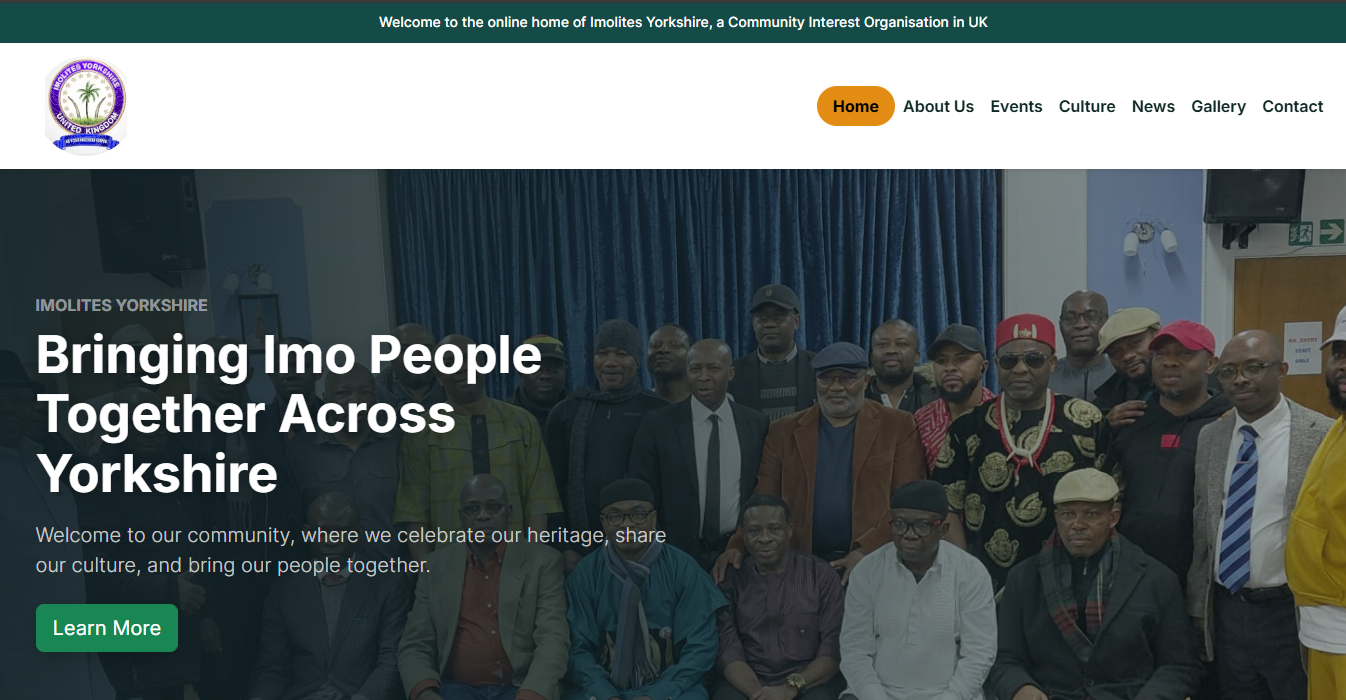The image size is (1346, 700).
Task: Click the Bringing Imo People Together headline
Action: tap(289, 414)
